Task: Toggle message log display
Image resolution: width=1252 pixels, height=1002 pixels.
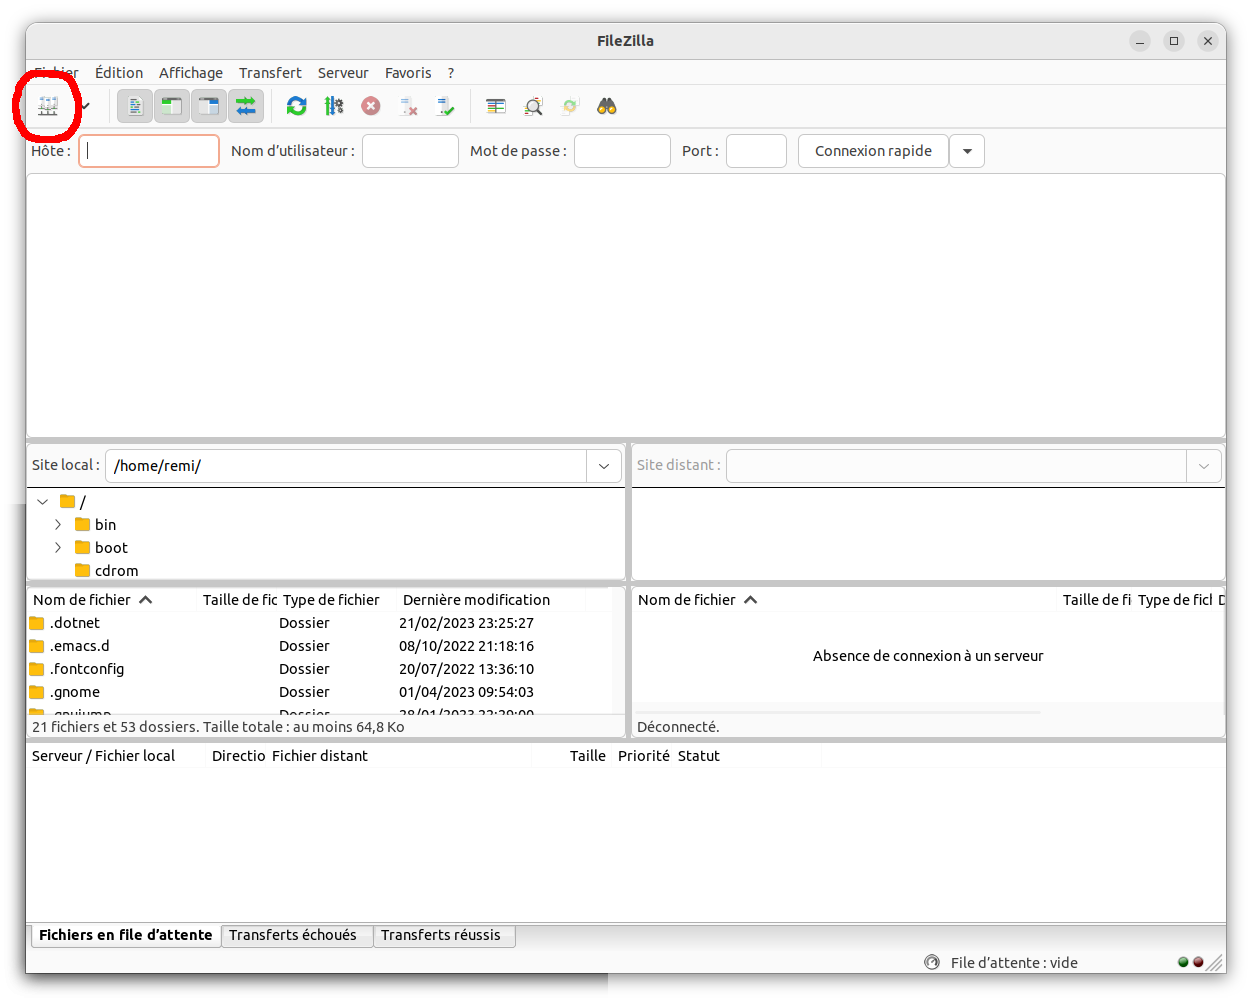Action: coord(135,106)
